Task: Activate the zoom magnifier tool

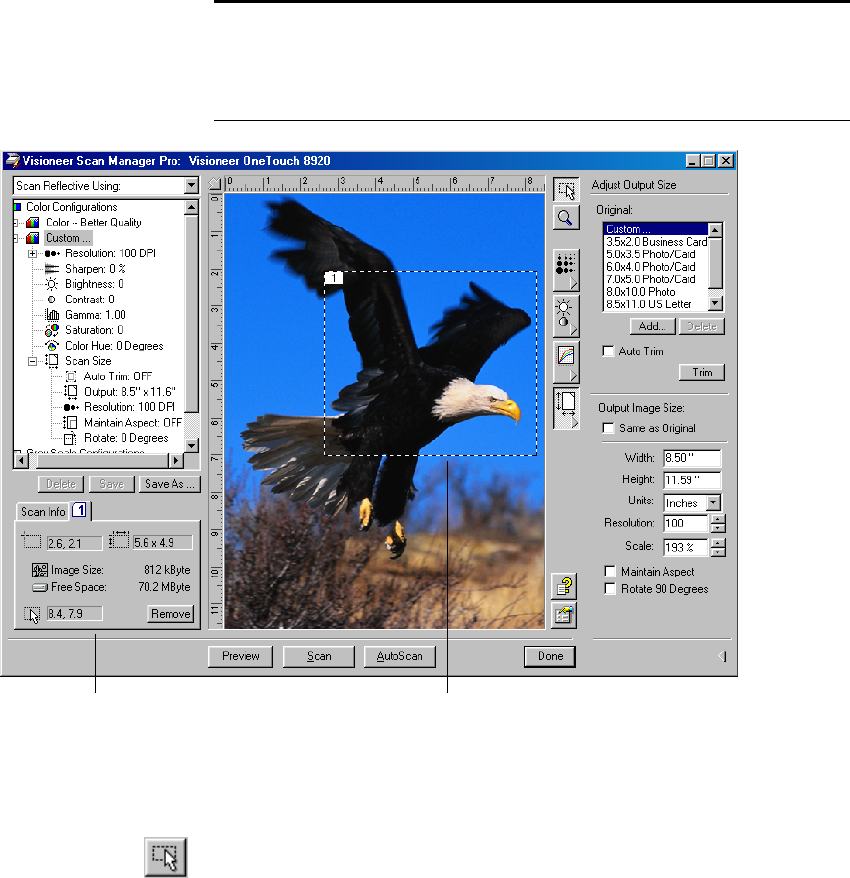Action: click(566, 218)
